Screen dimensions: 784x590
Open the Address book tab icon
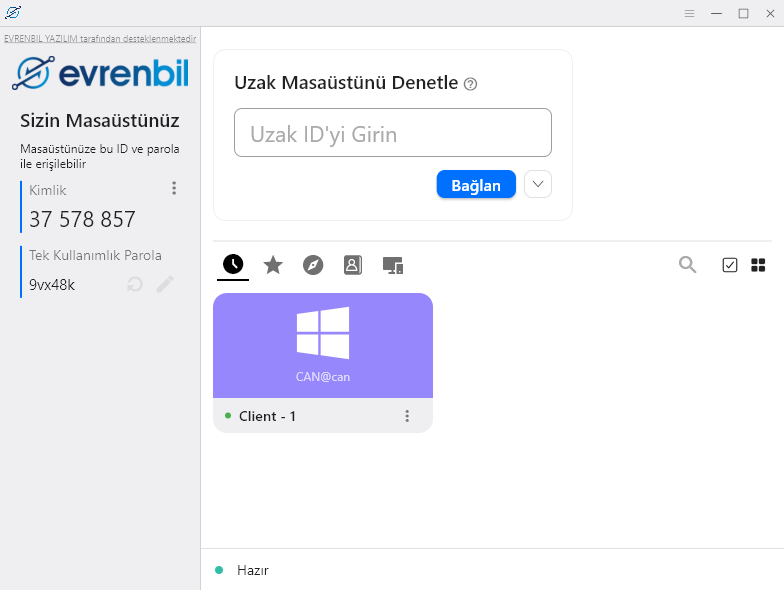[x=352, y=265]
